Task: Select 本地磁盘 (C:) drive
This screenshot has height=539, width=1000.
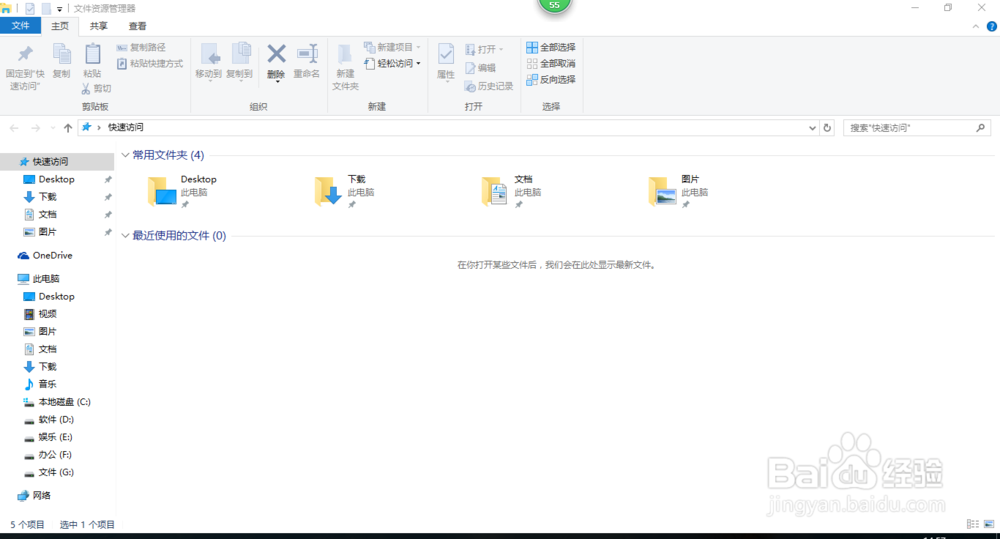Action: click(57, 402)
